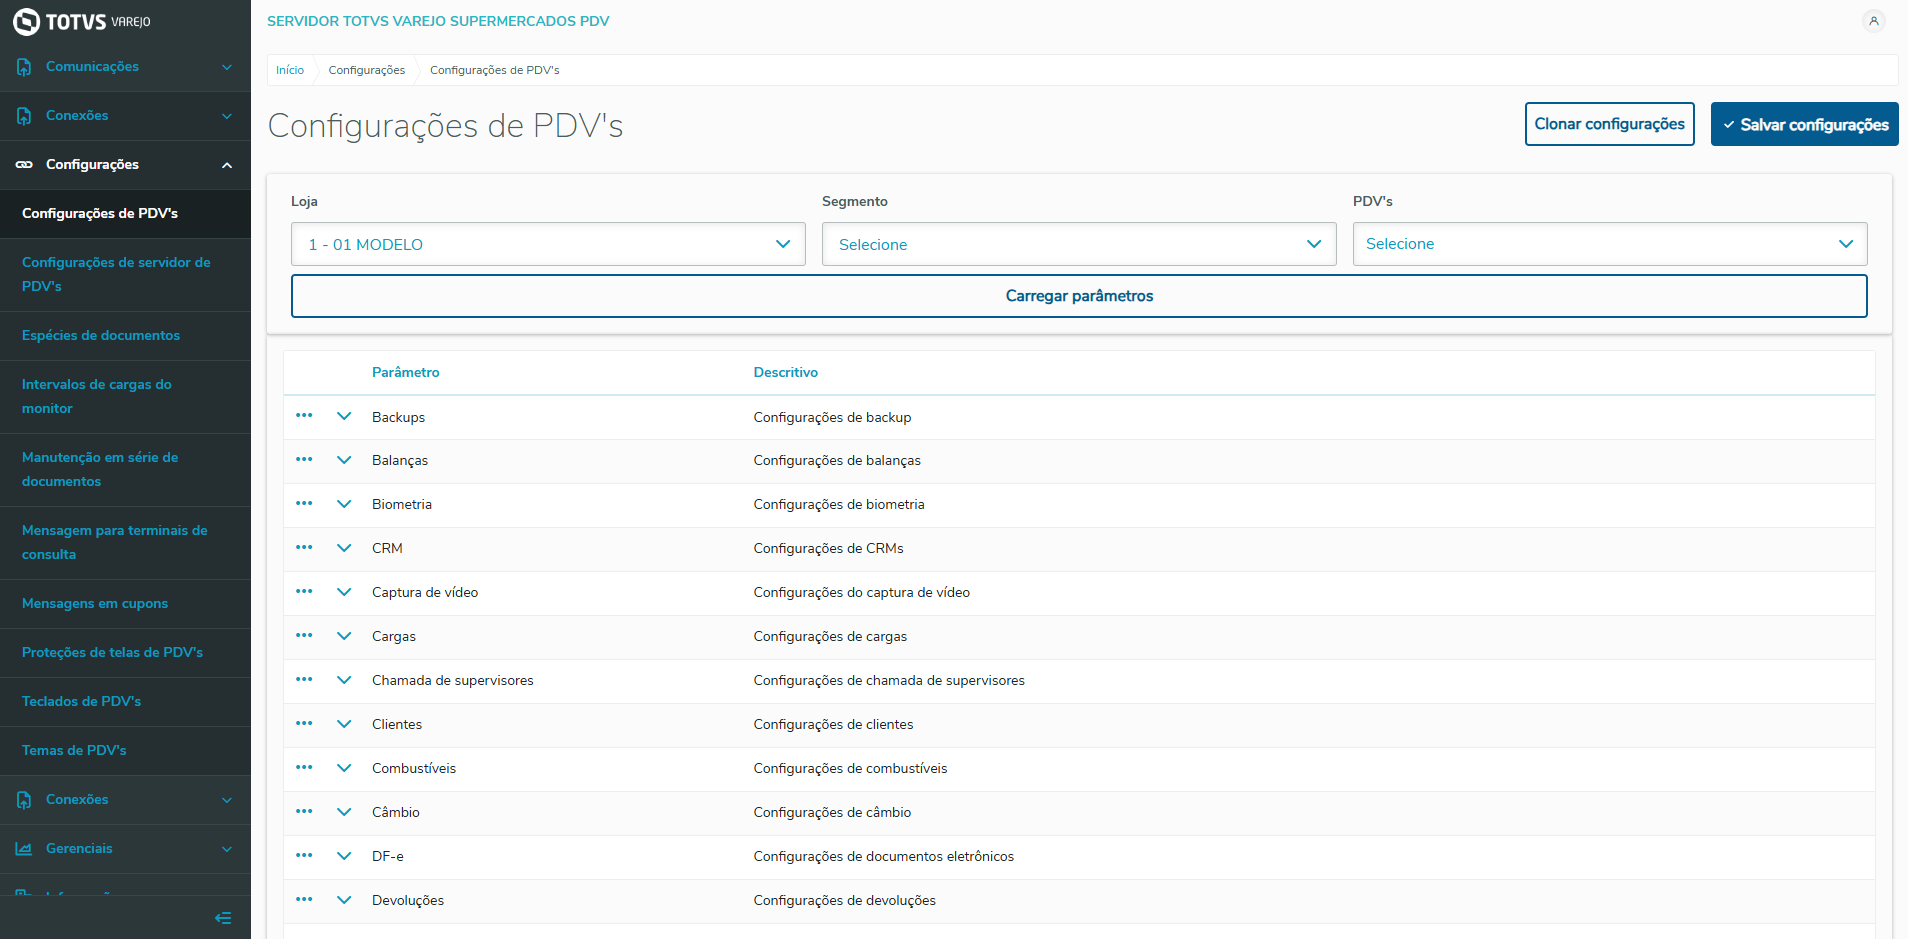Go to Início breadcrumb link
This screenshot has width=1908, height=939.
click(290, 70)
